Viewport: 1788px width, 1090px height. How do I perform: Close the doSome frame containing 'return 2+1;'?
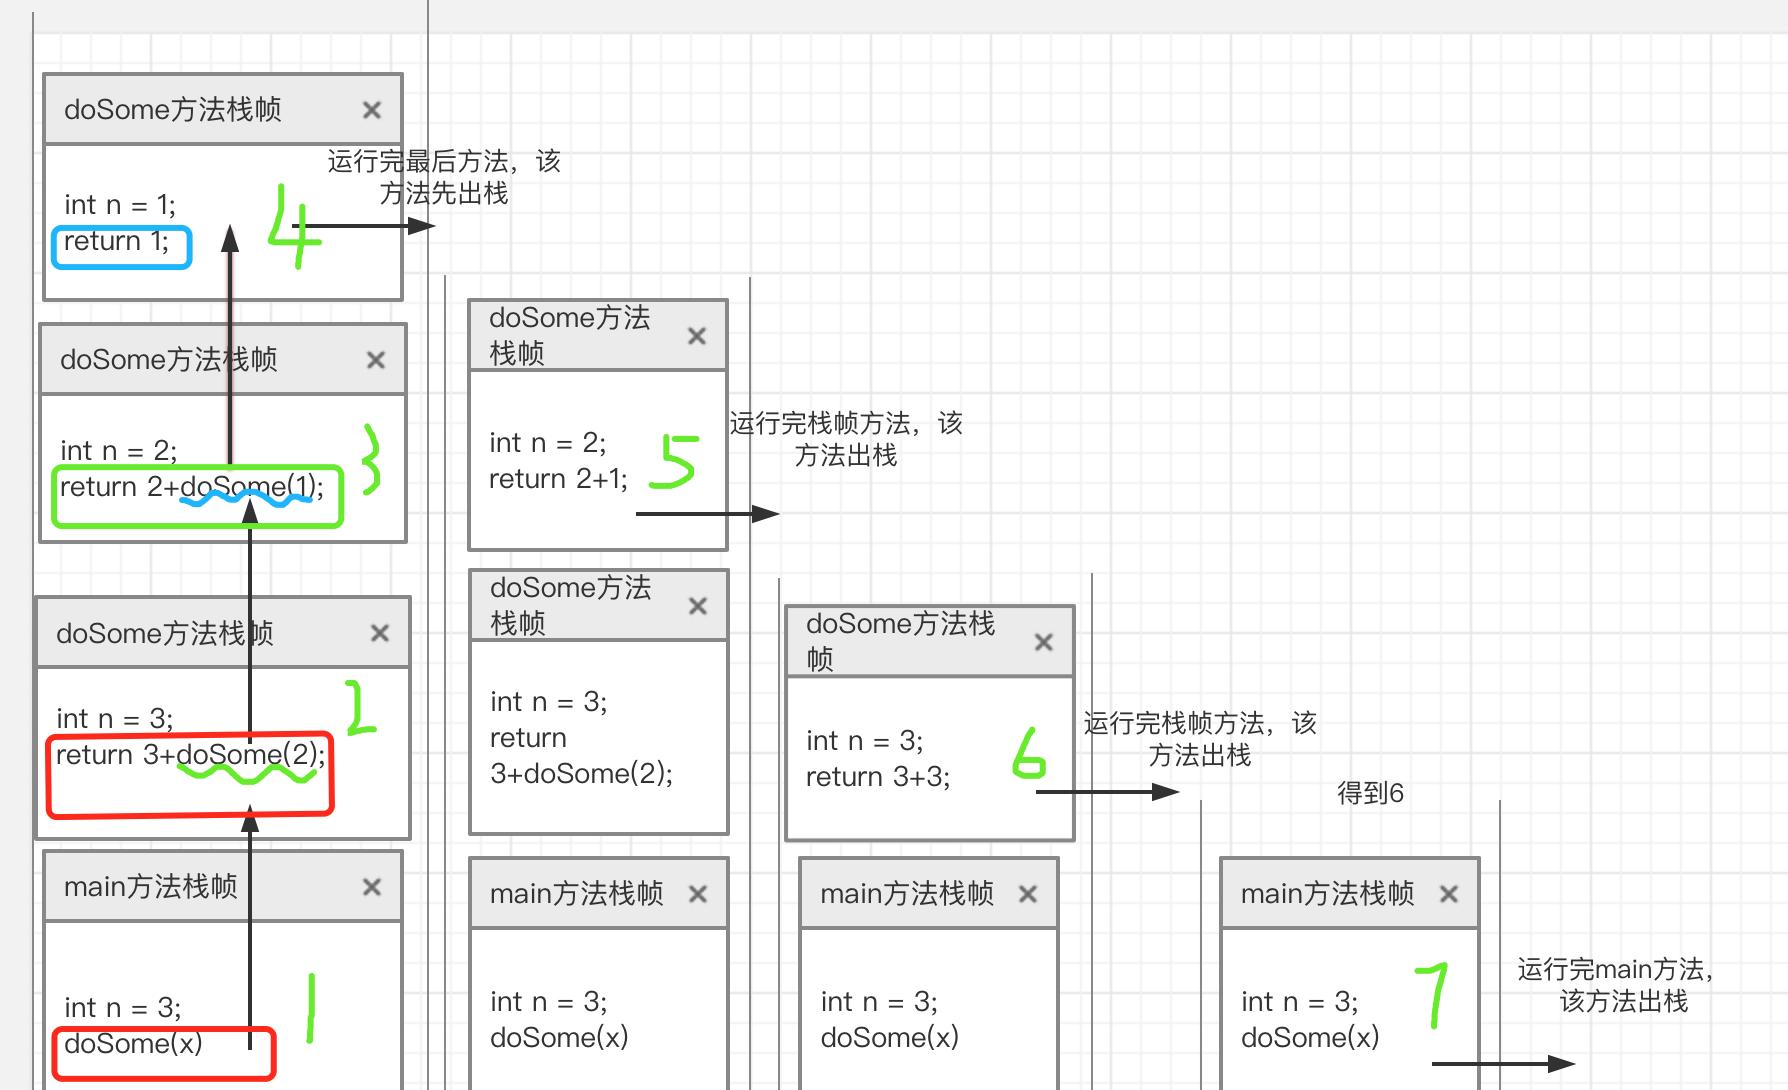[697, 336]
